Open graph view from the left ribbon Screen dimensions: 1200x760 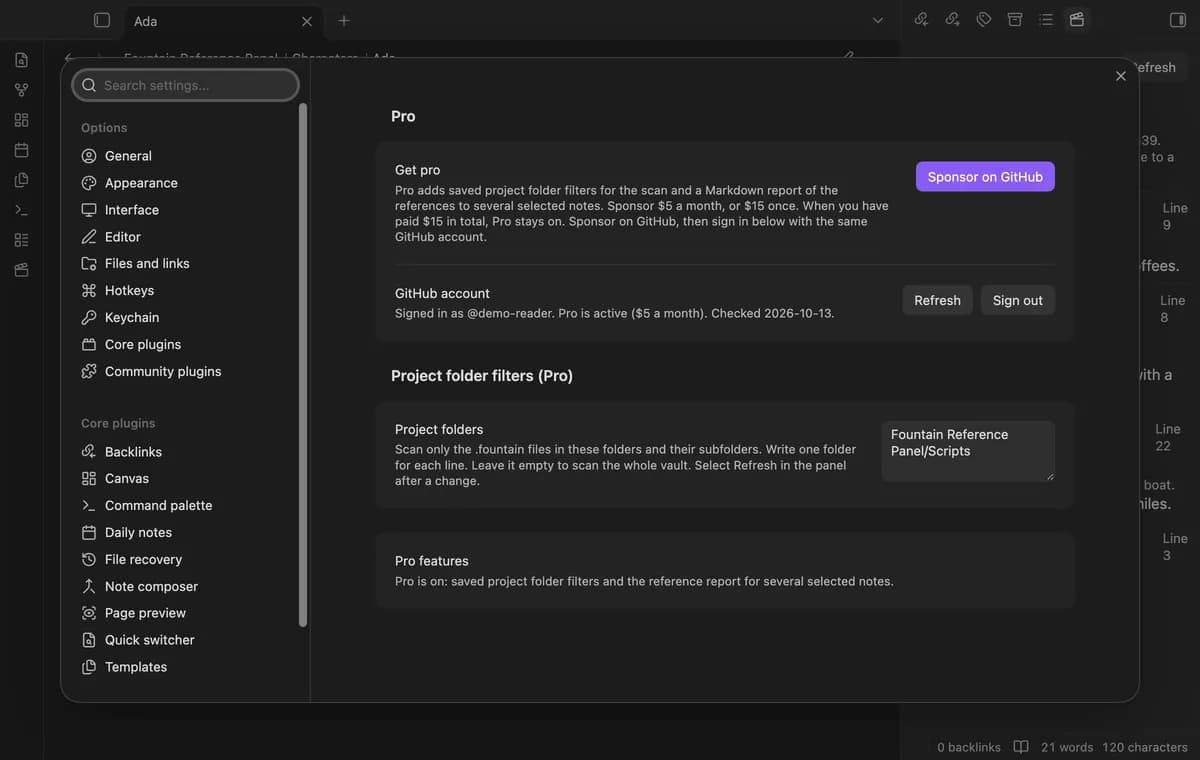coord(21,90)
